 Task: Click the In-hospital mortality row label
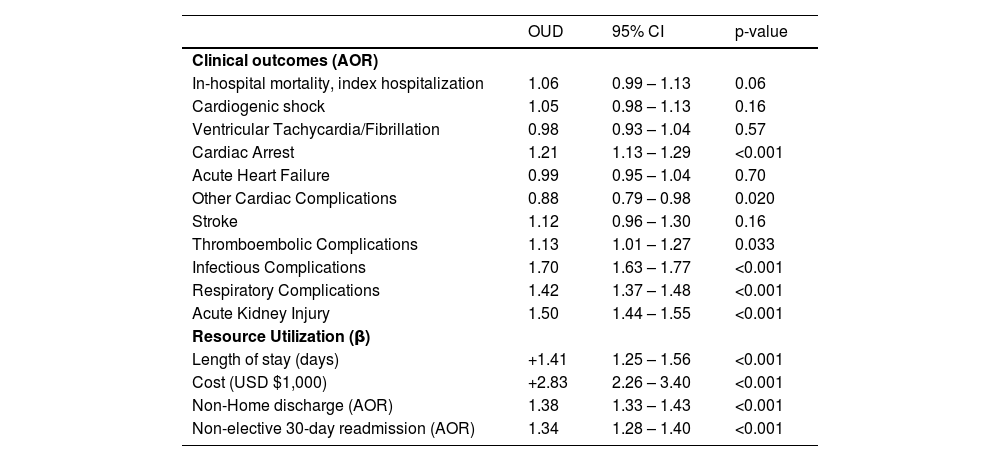(x=337, y=83)
